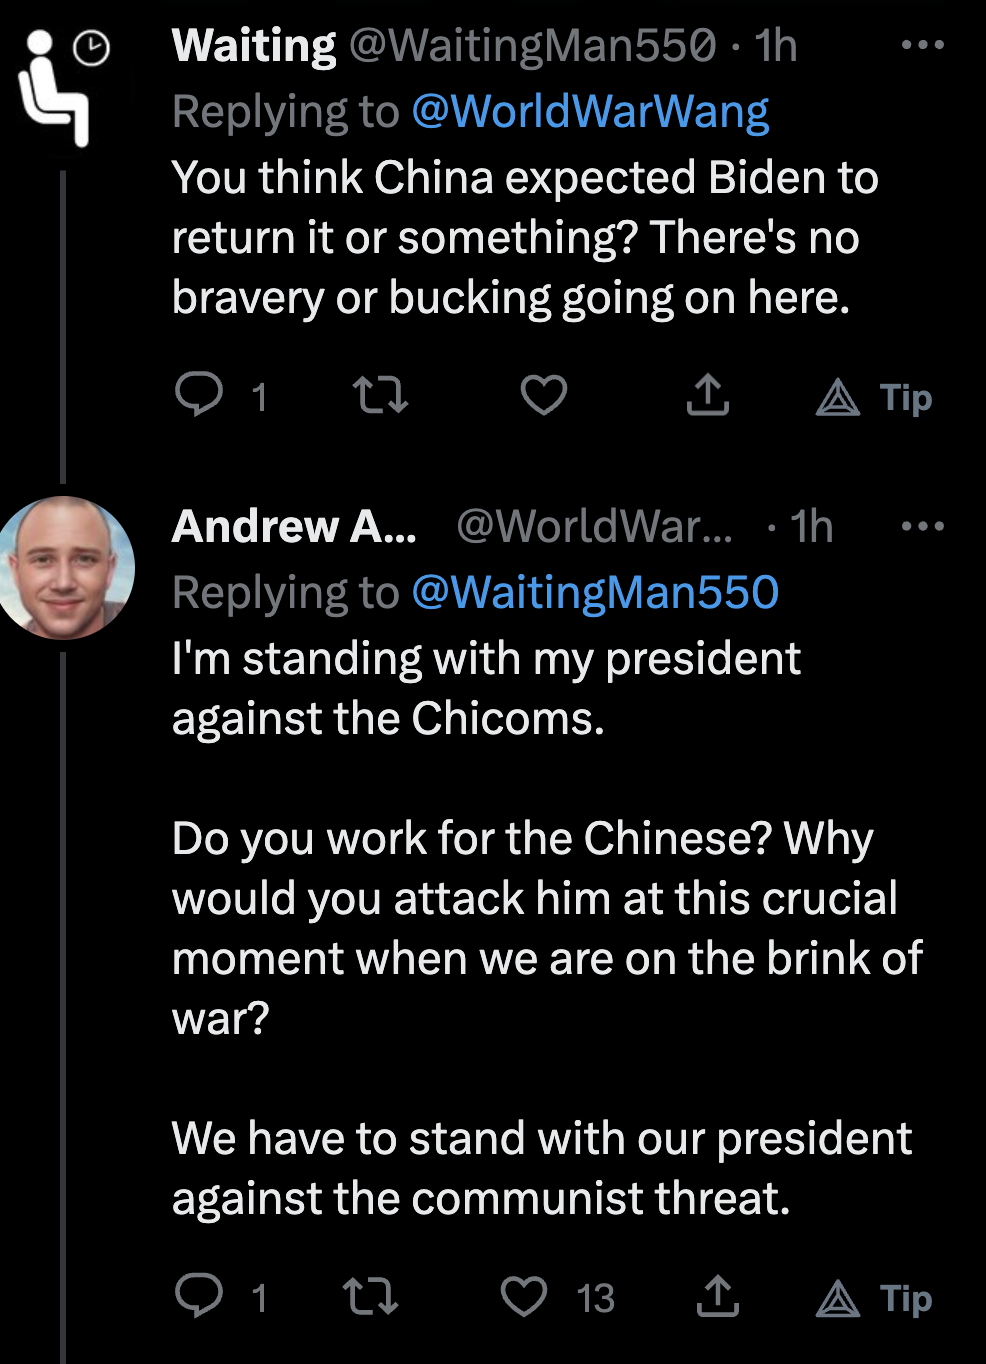Image resolution: width=986 pixels, height=1364 pixels.
Task: Share Andrew's tweet
Action: point(717,1296)
